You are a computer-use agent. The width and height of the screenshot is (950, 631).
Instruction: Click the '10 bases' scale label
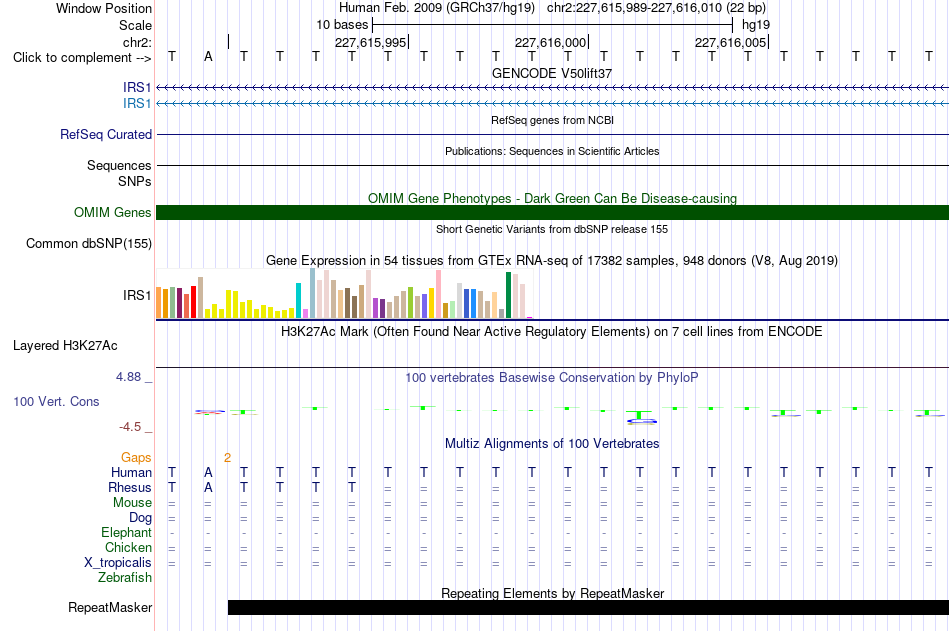click(x=342, y=25)
